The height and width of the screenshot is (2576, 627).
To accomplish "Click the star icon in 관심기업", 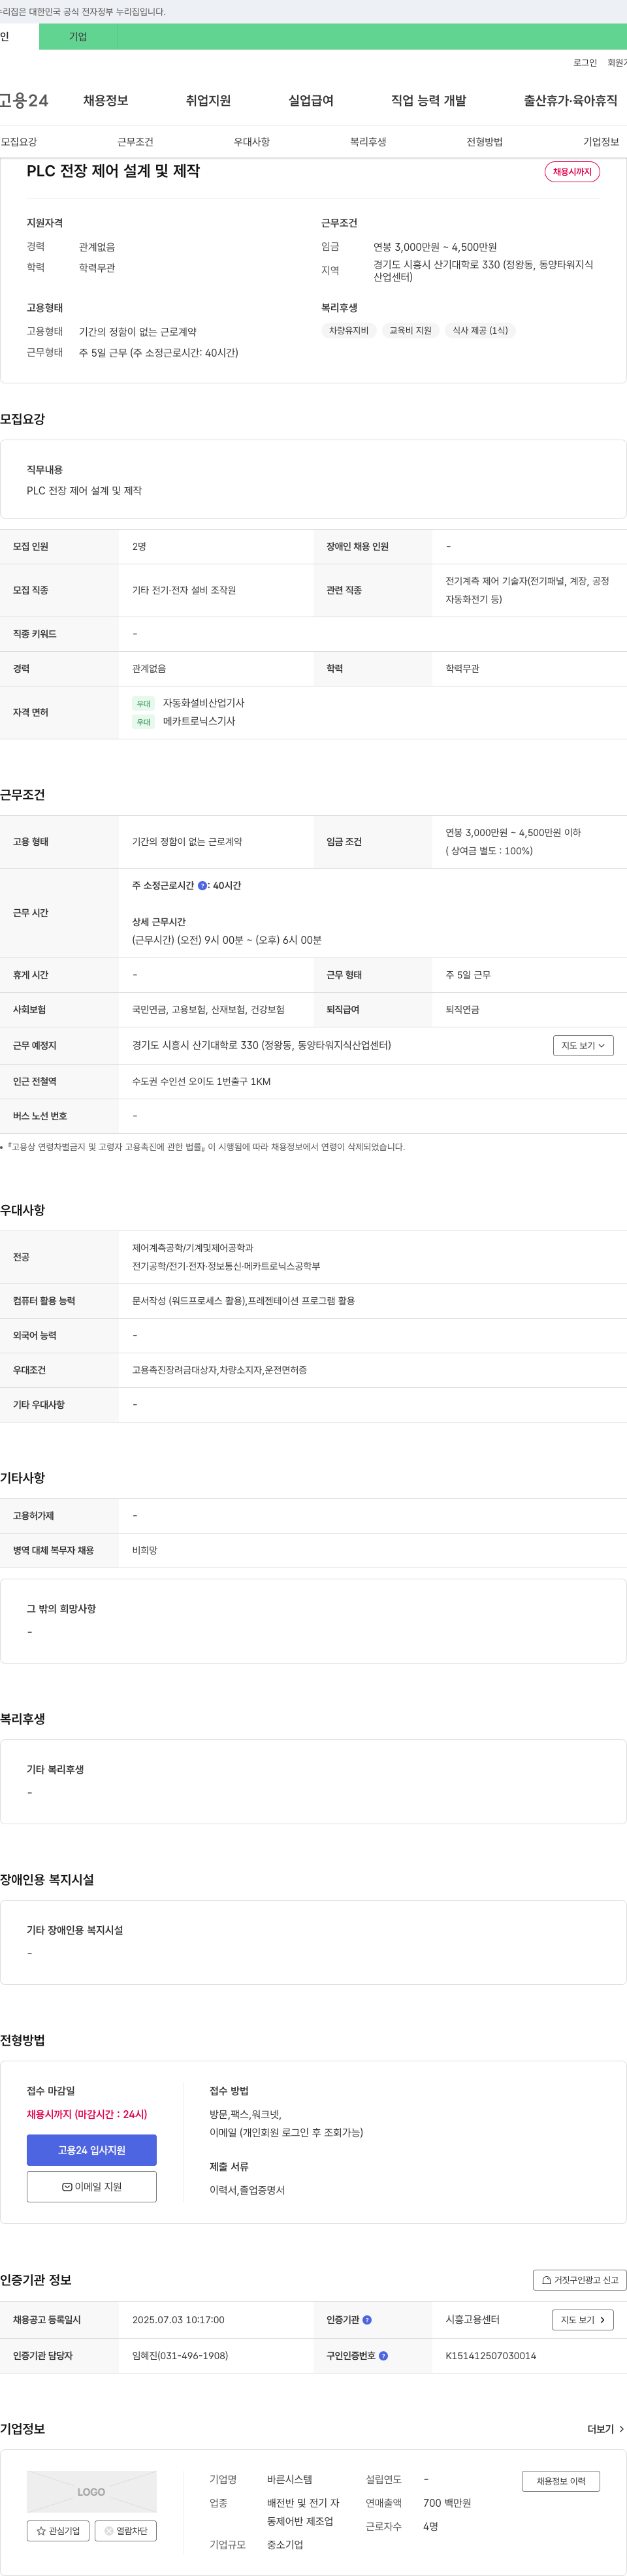I will pos(41,2530).
